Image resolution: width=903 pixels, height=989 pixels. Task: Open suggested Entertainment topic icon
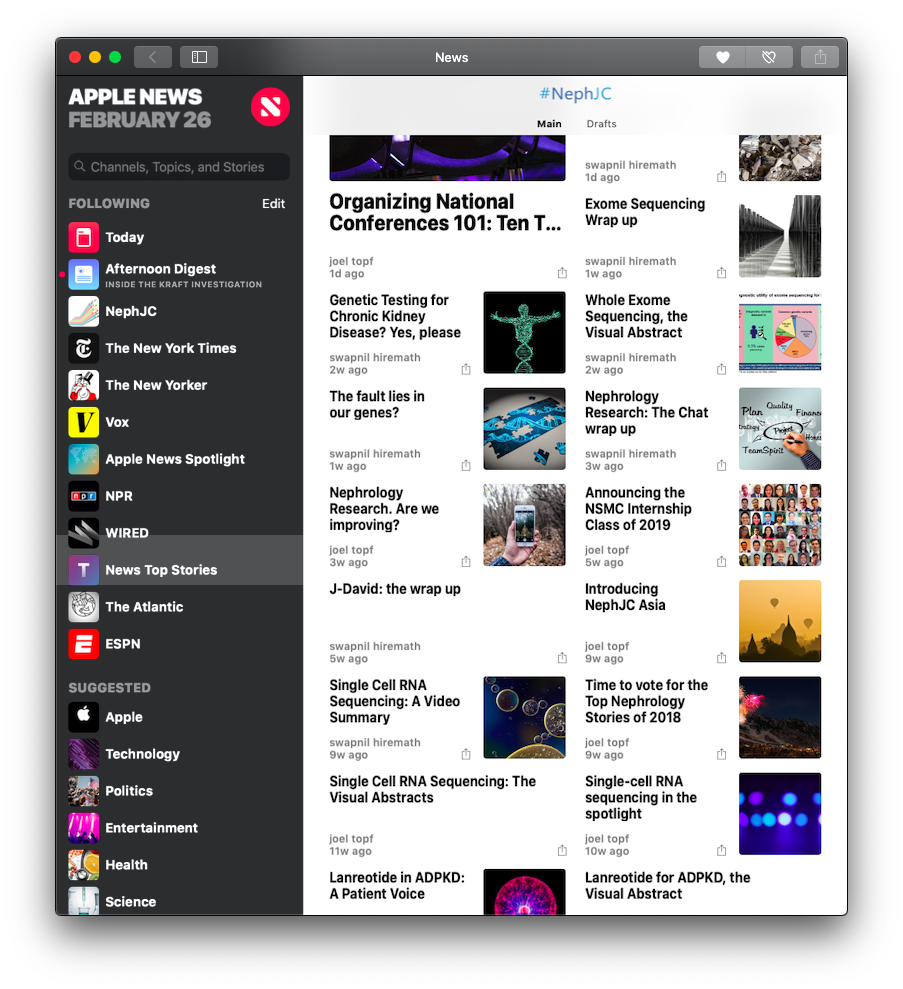tap(84, 828)
